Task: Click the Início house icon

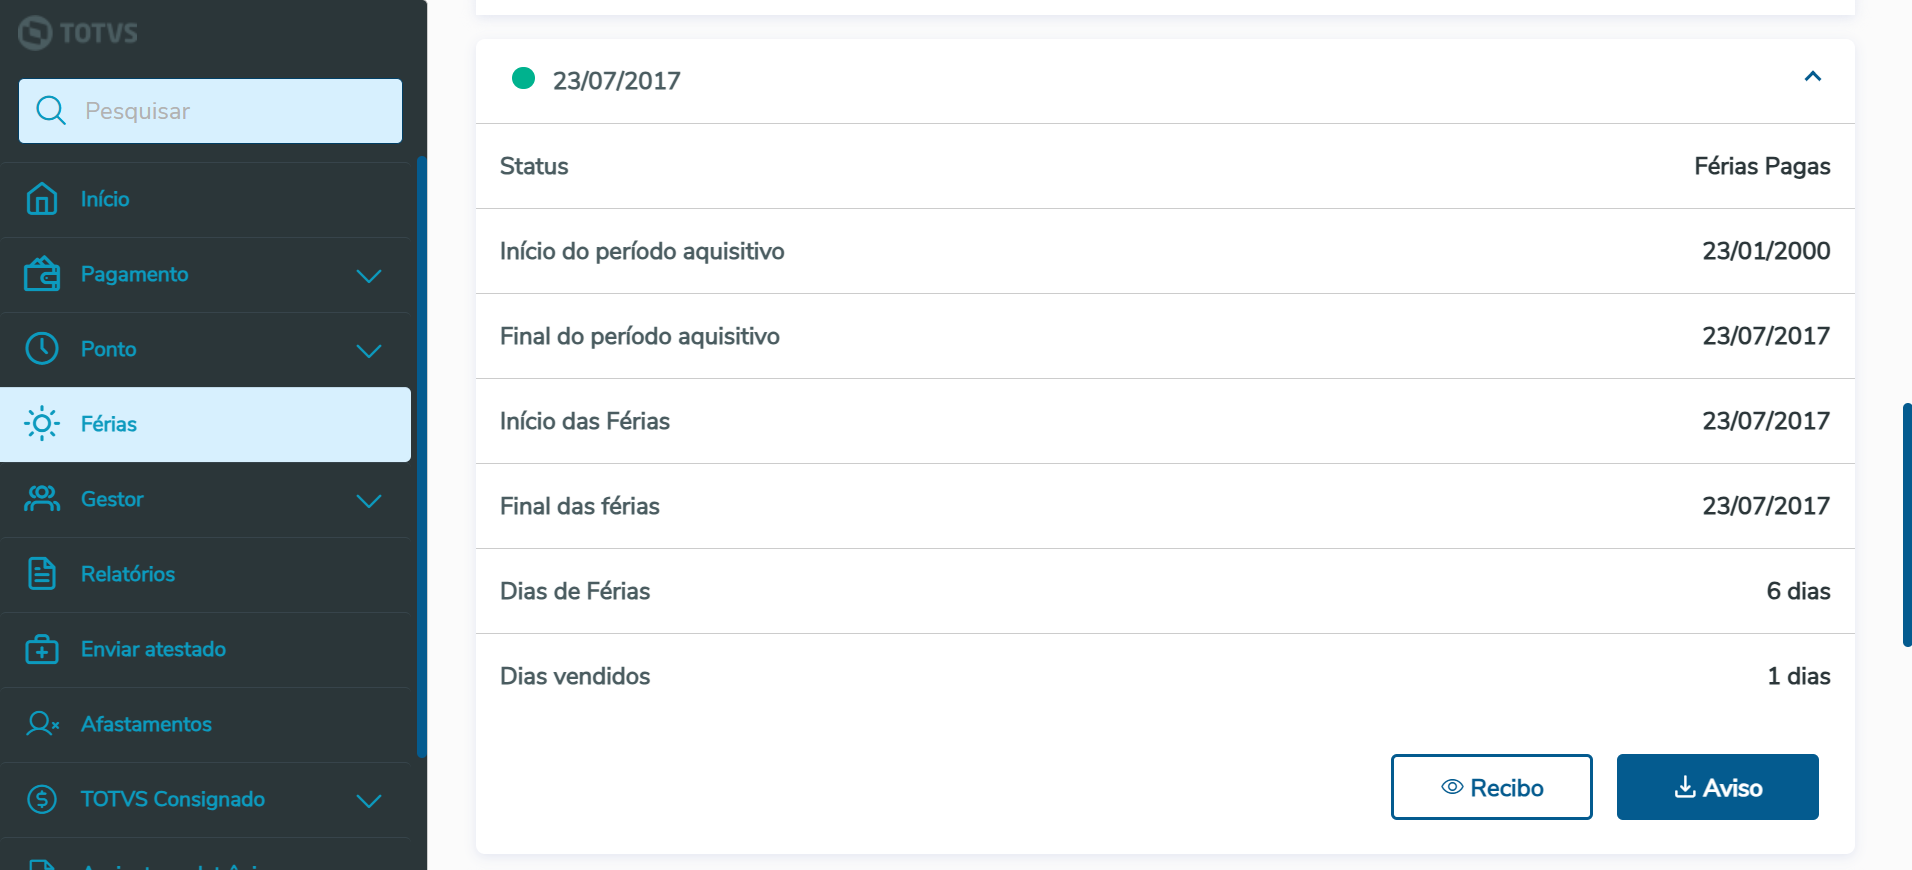Action: click(42, 199)
